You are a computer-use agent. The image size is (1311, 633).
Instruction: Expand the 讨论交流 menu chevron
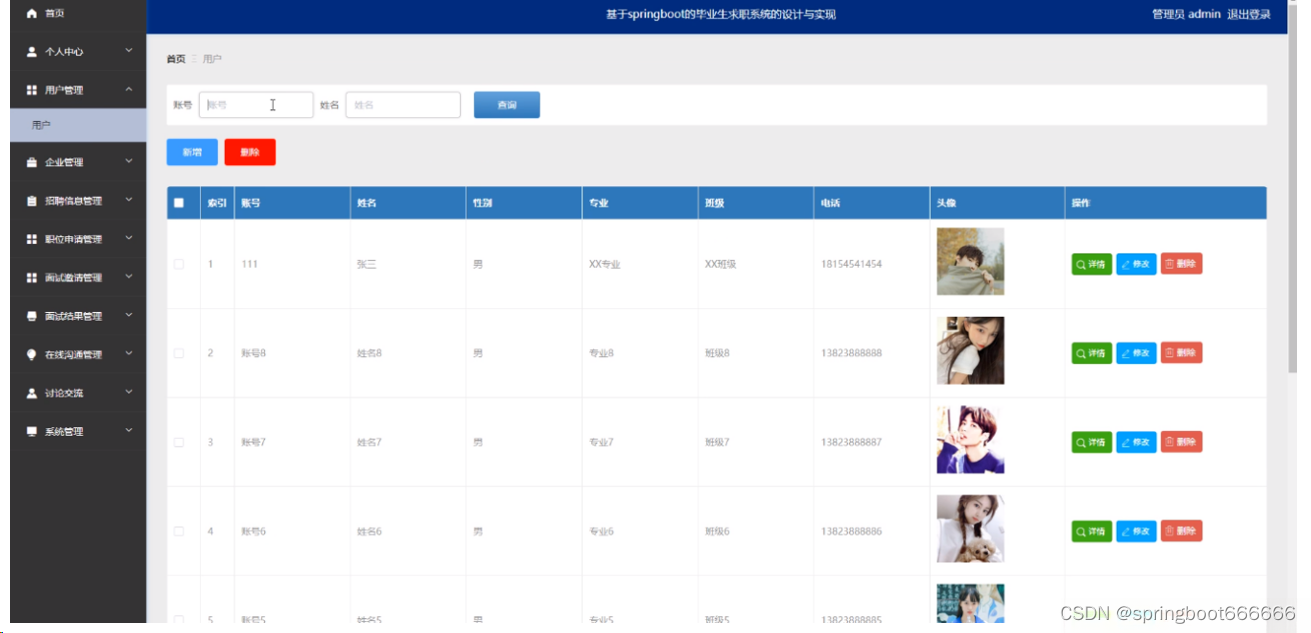[129, 392]
